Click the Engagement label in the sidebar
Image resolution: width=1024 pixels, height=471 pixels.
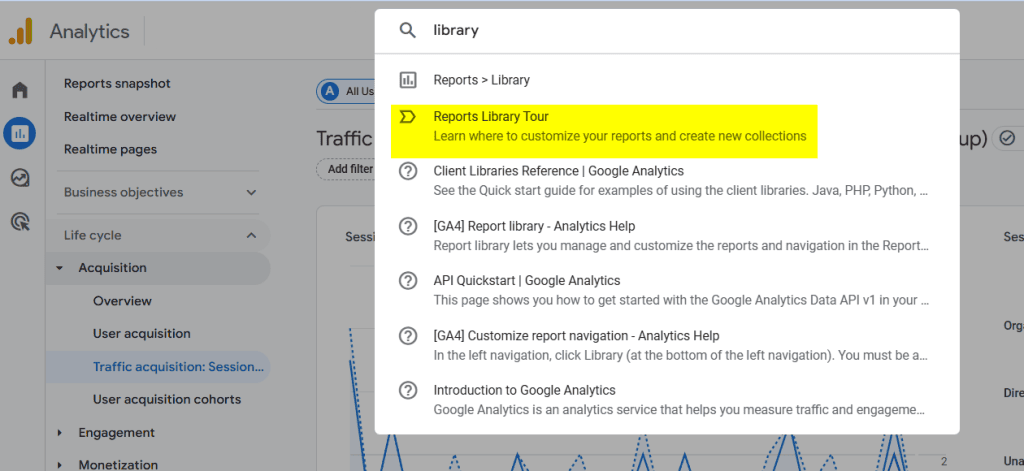click(117, 432)
